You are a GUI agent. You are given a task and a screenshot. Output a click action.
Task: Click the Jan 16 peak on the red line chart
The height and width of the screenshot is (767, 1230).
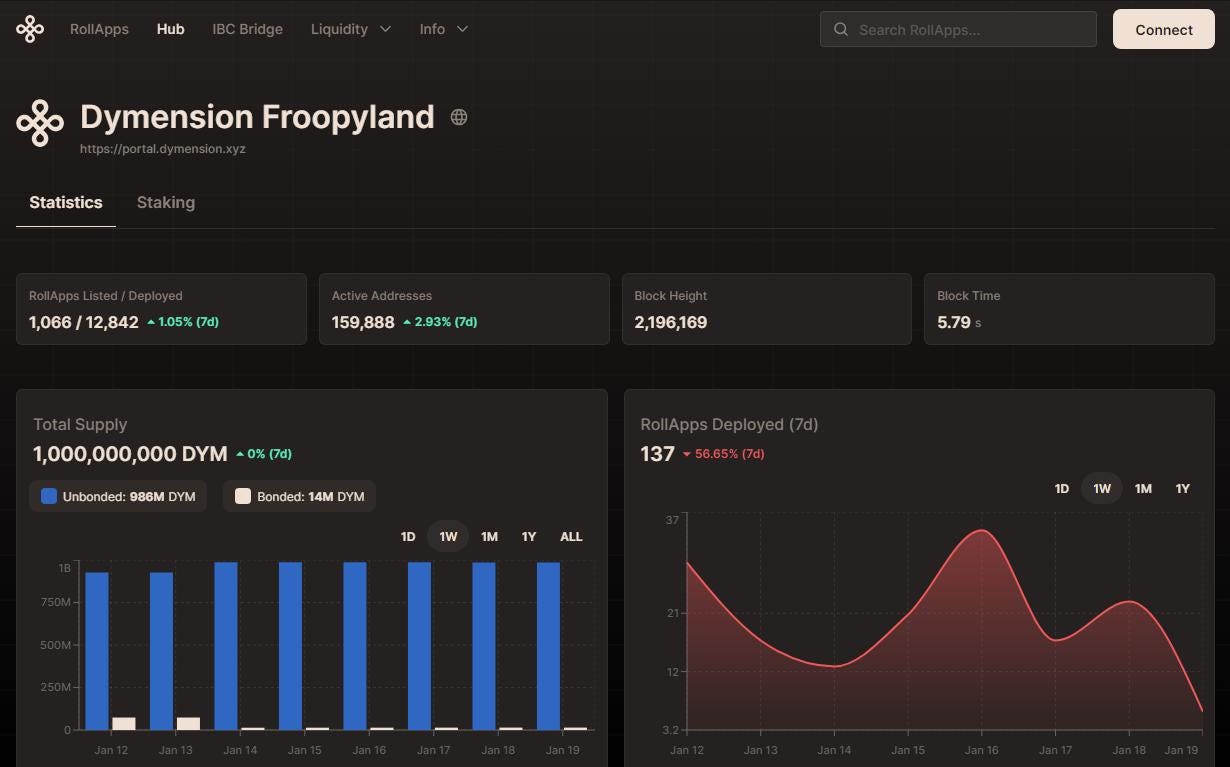tap(982, 530)
